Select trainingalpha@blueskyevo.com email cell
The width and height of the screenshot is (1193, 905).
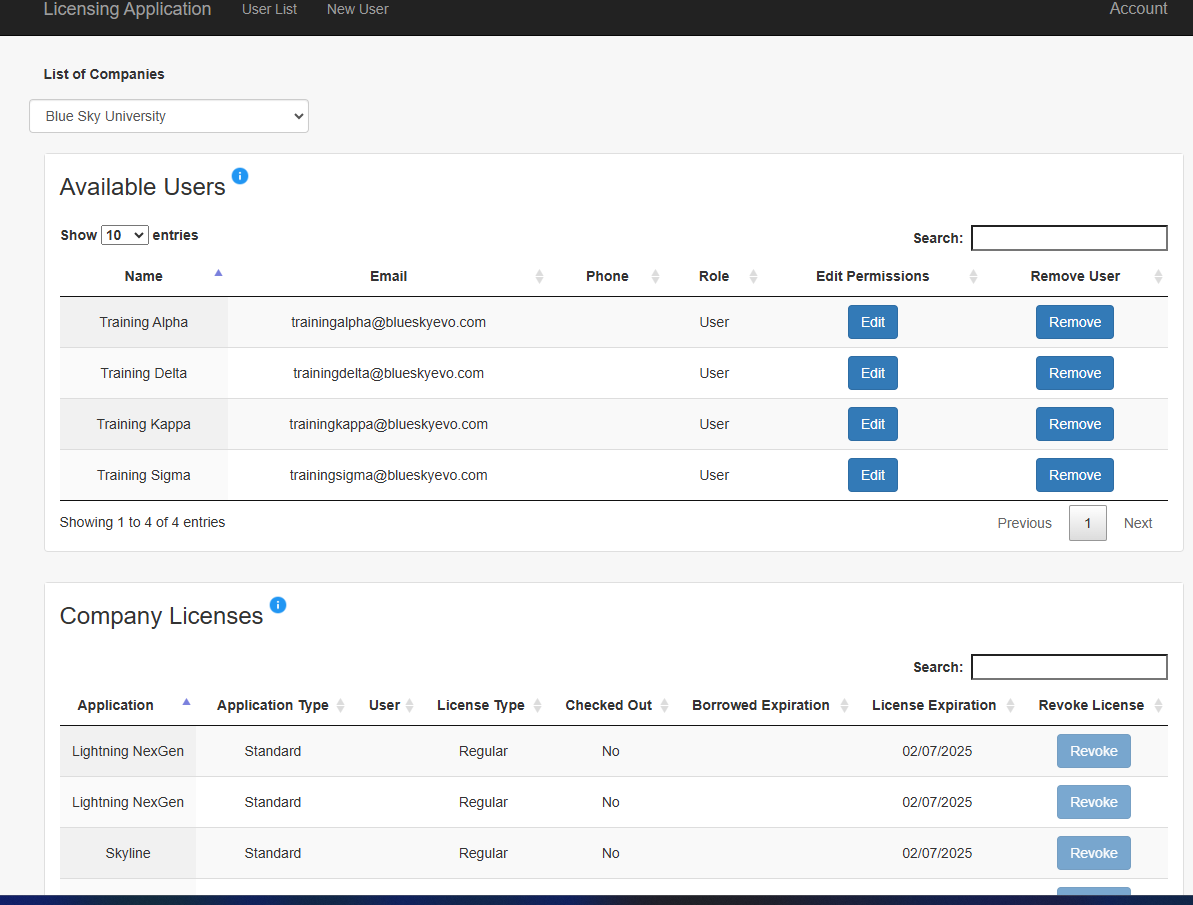(388, 322)
